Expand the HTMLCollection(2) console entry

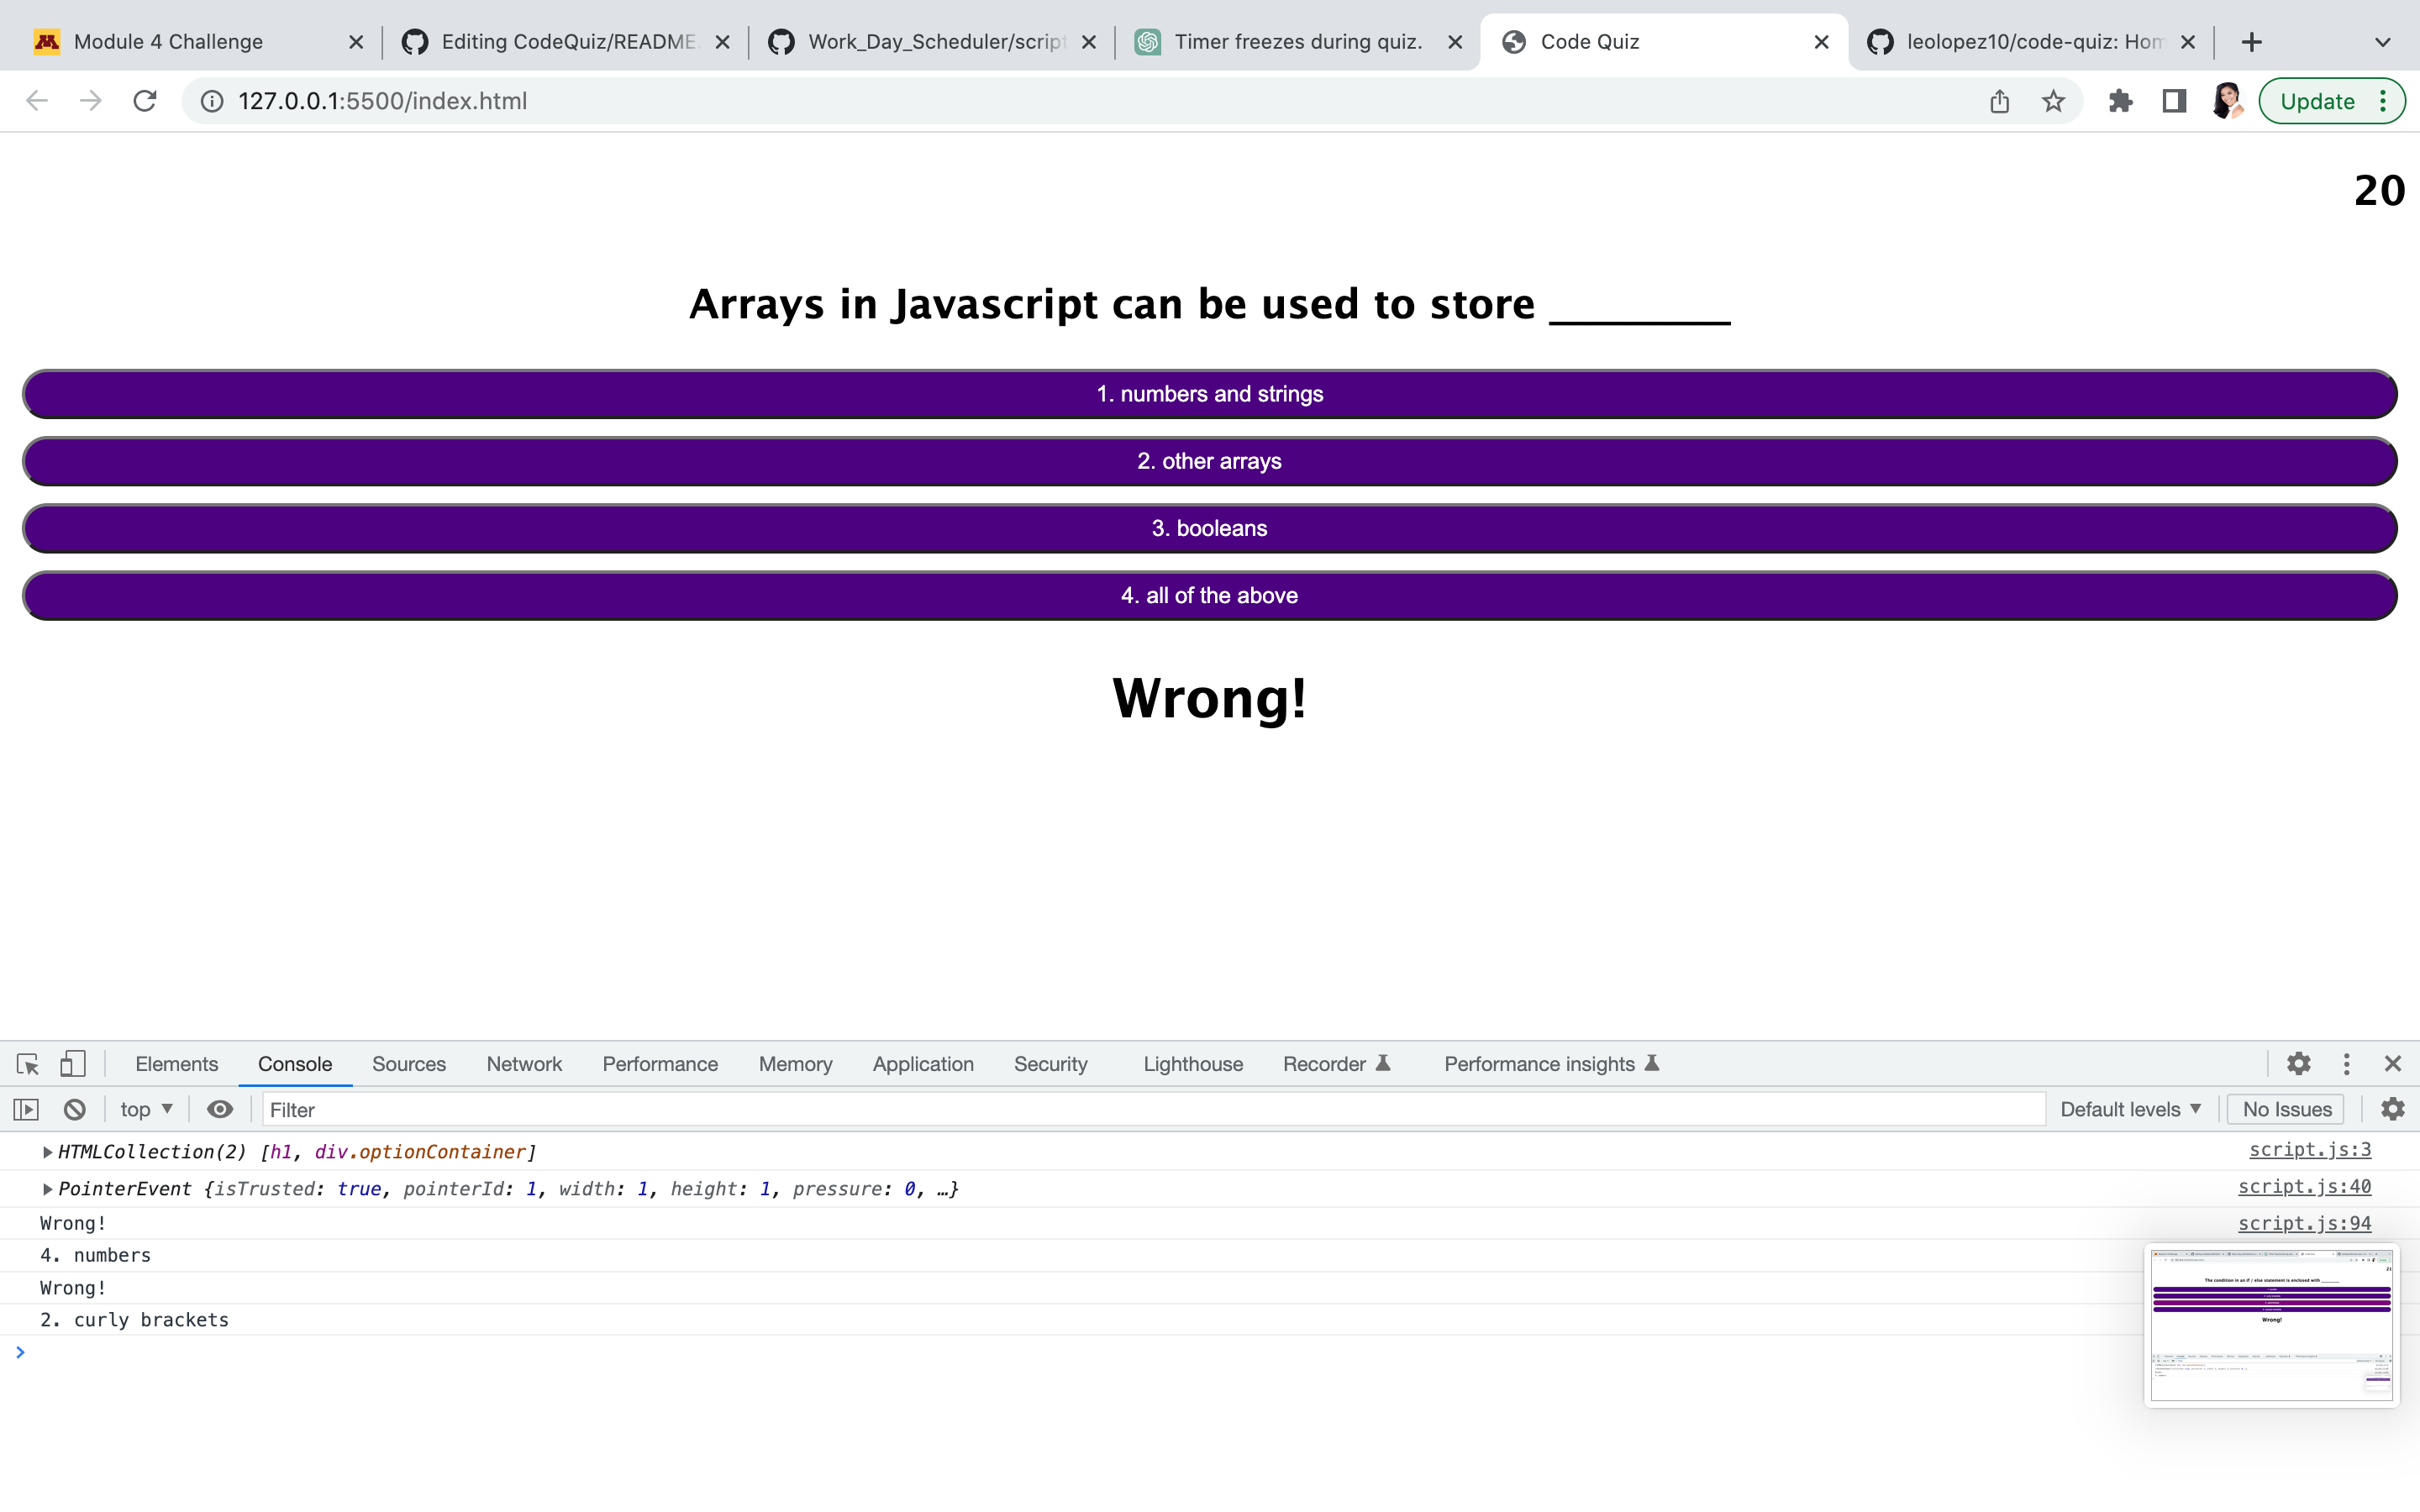[x=47, y=1152]
